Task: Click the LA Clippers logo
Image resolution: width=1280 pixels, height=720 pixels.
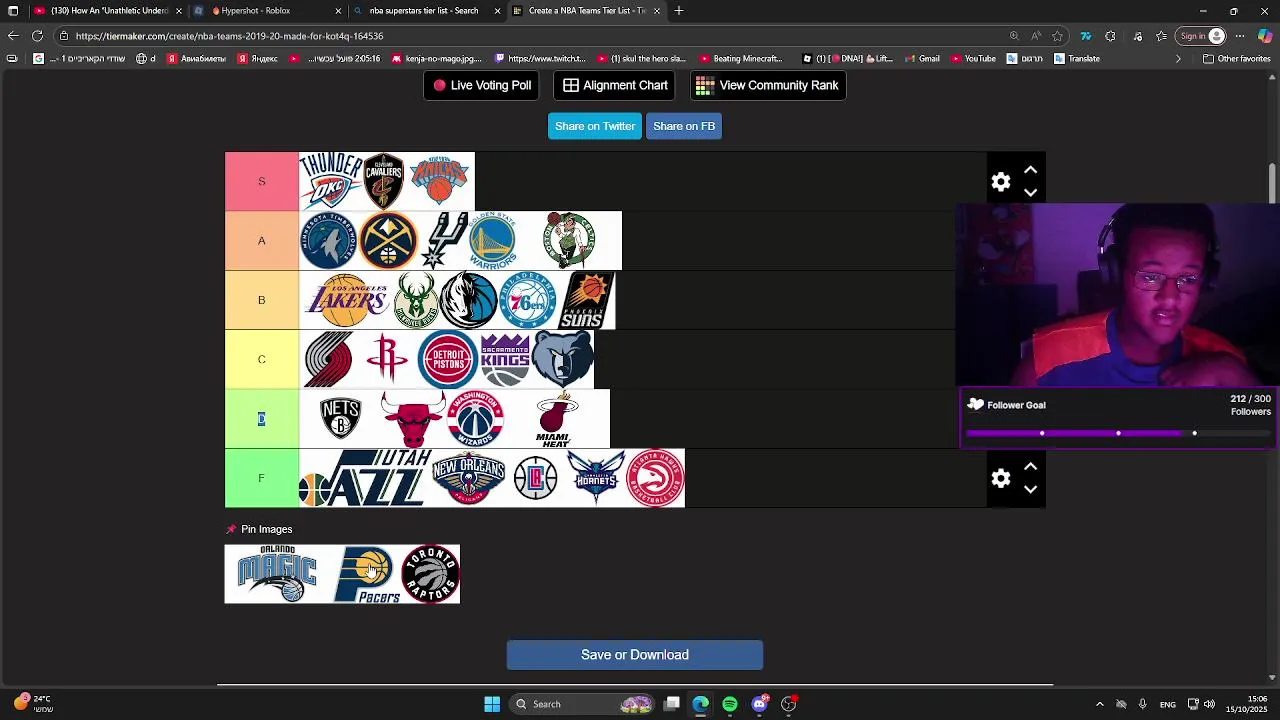Action: tap(535, 478)
